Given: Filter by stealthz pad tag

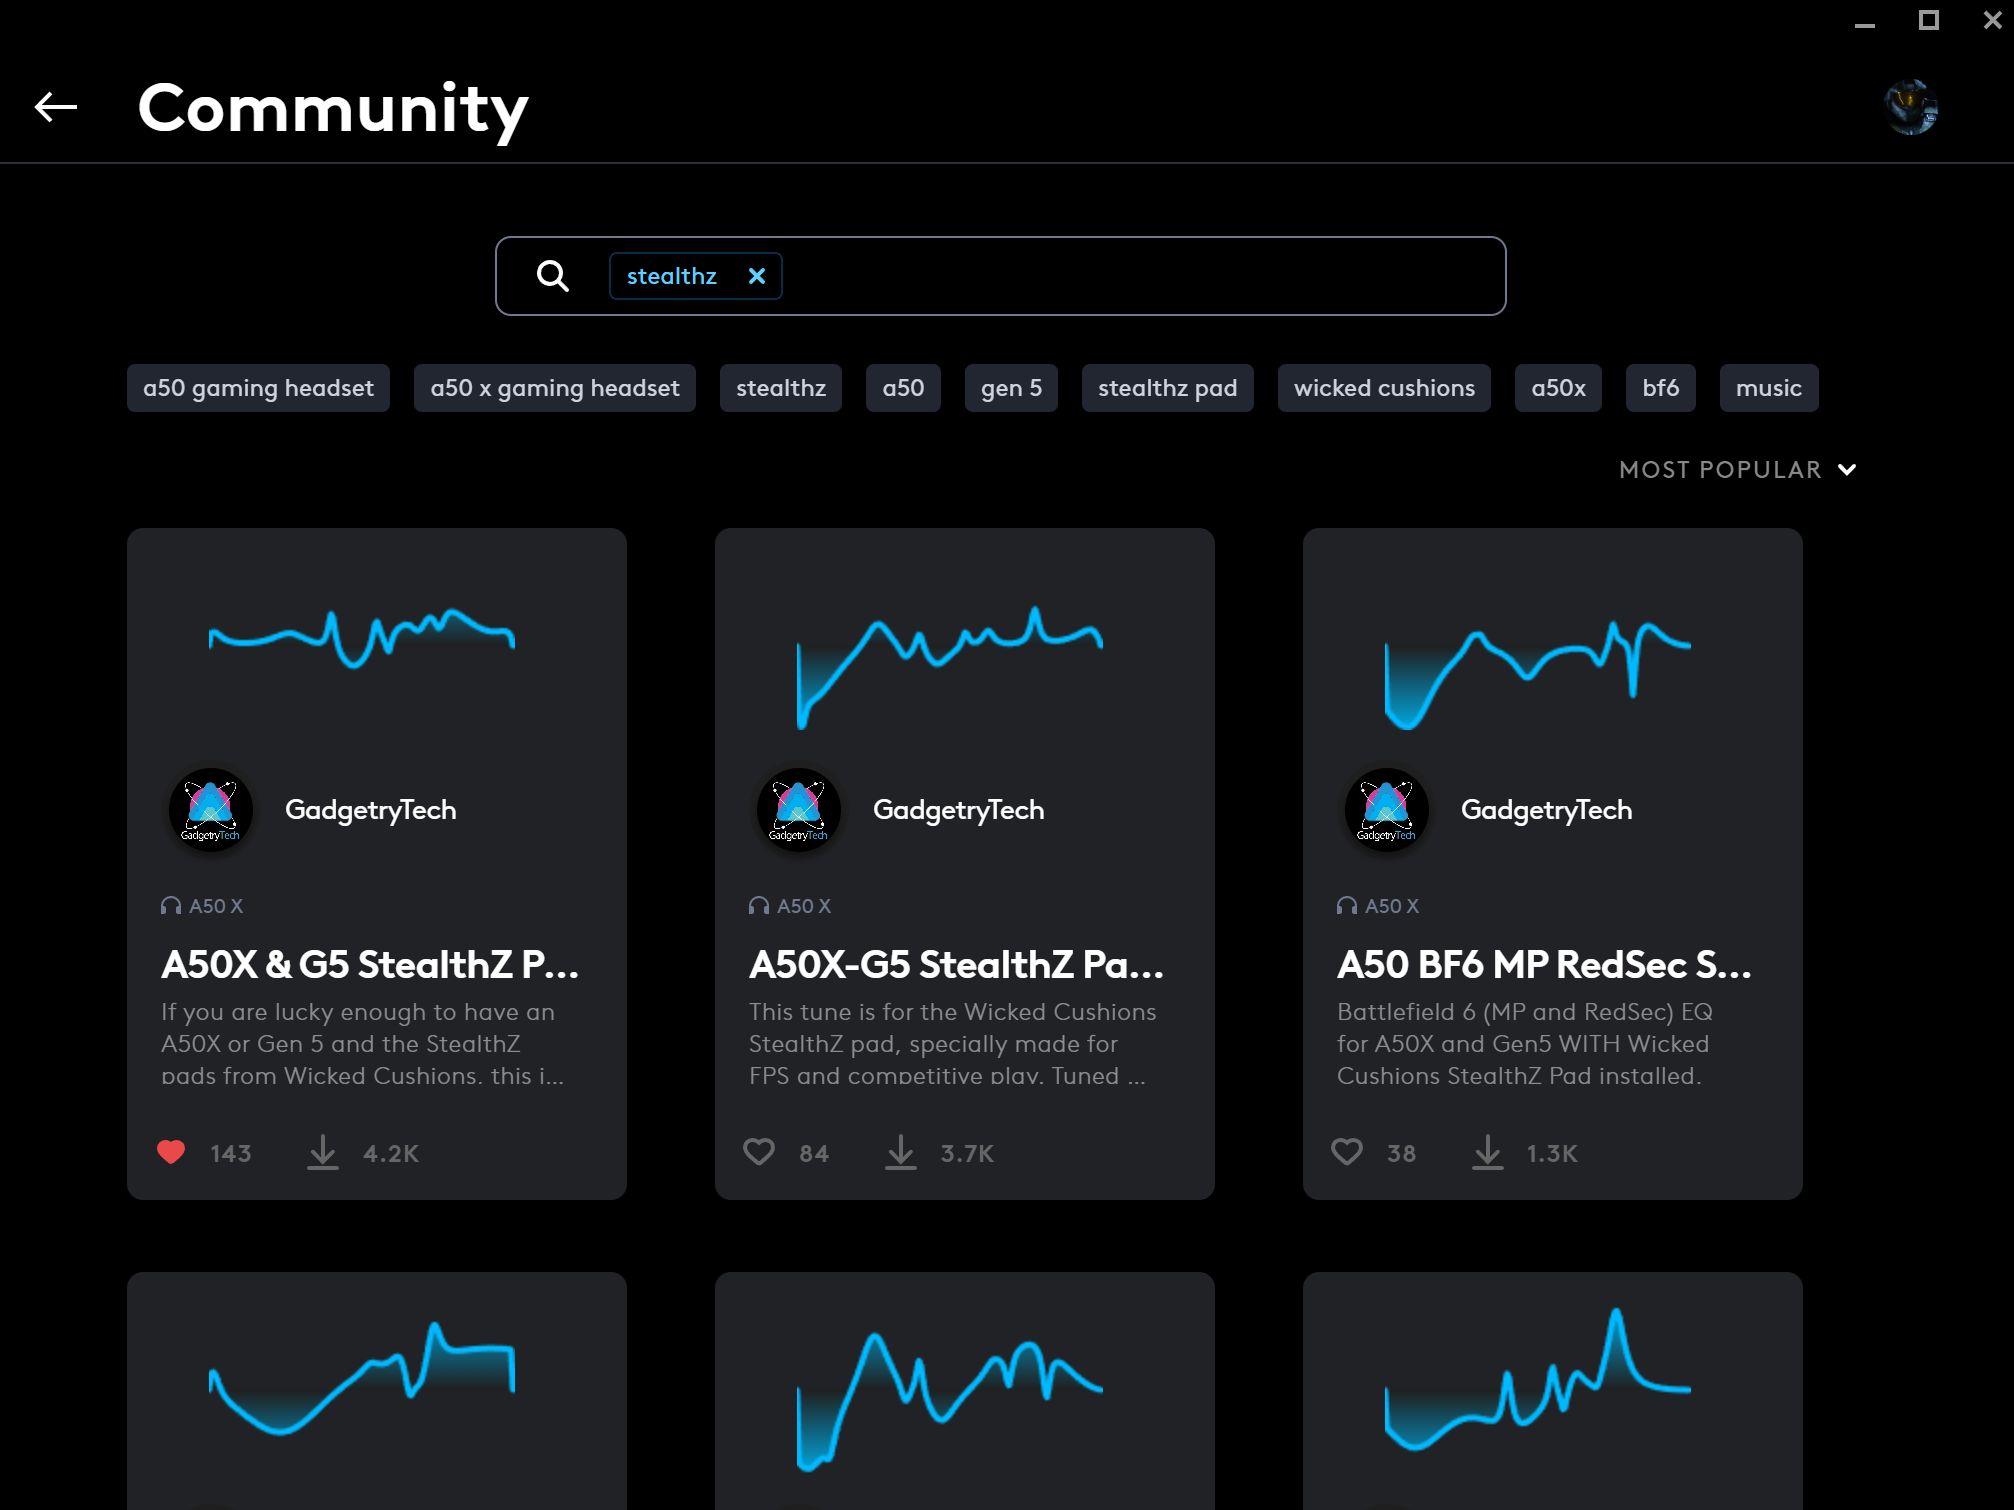Looking at the screenshot, I should pos(1168,388).
